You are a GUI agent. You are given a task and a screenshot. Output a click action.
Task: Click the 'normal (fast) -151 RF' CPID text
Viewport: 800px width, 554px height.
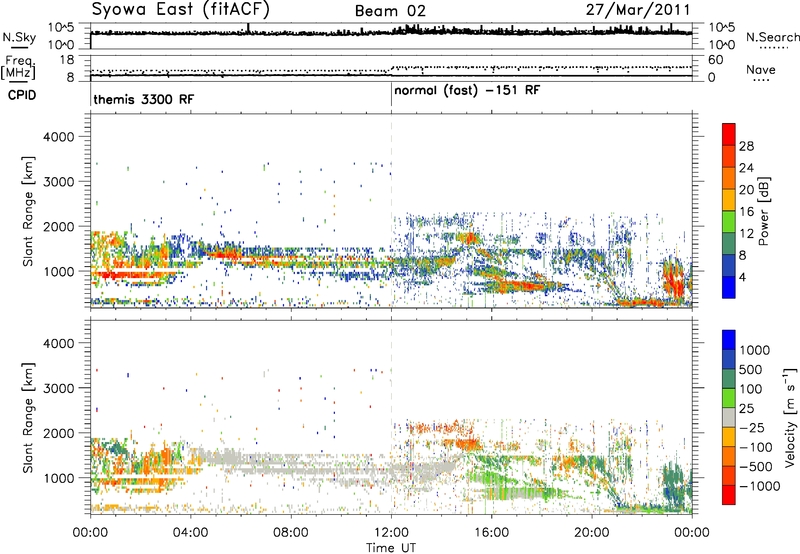click(x=467, y=91)
